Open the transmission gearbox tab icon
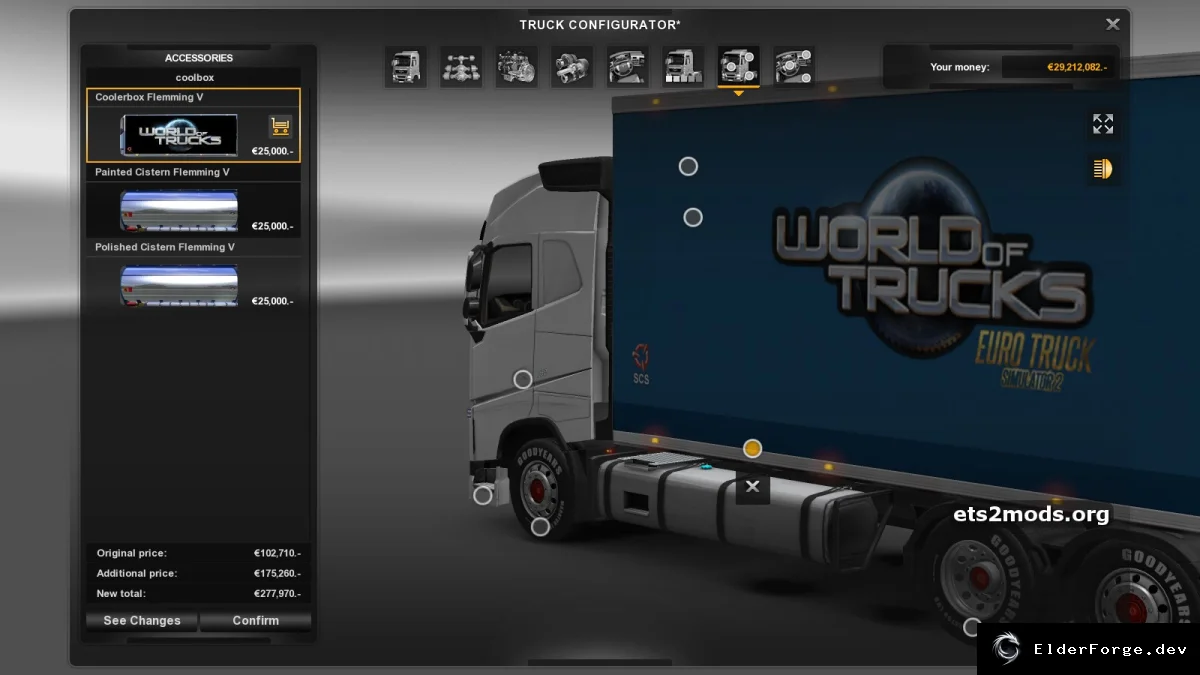 (572, 67)
